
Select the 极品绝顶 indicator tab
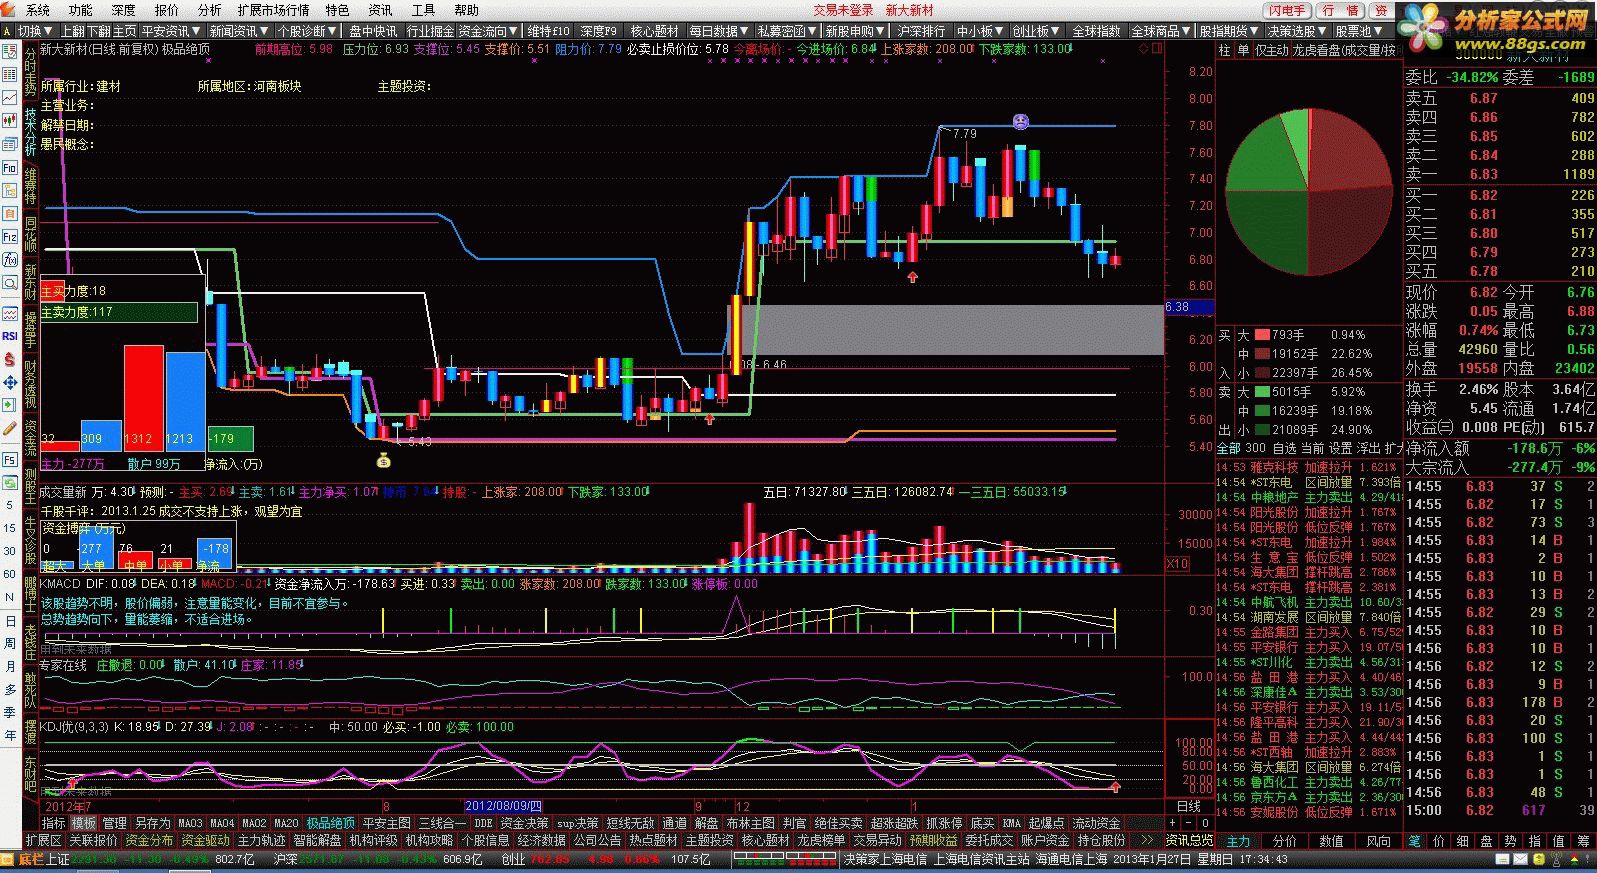[330, 823]
